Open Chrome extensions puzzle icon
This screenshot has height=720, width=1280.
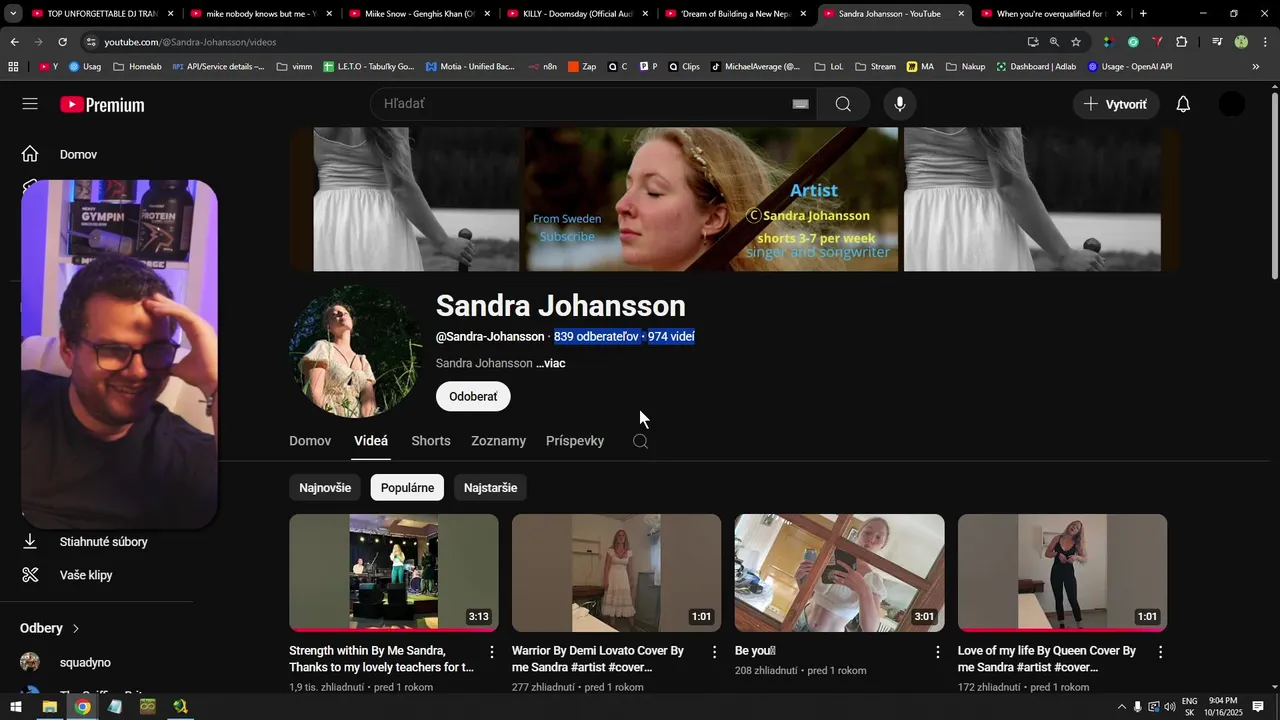[x=1181, y=42]
